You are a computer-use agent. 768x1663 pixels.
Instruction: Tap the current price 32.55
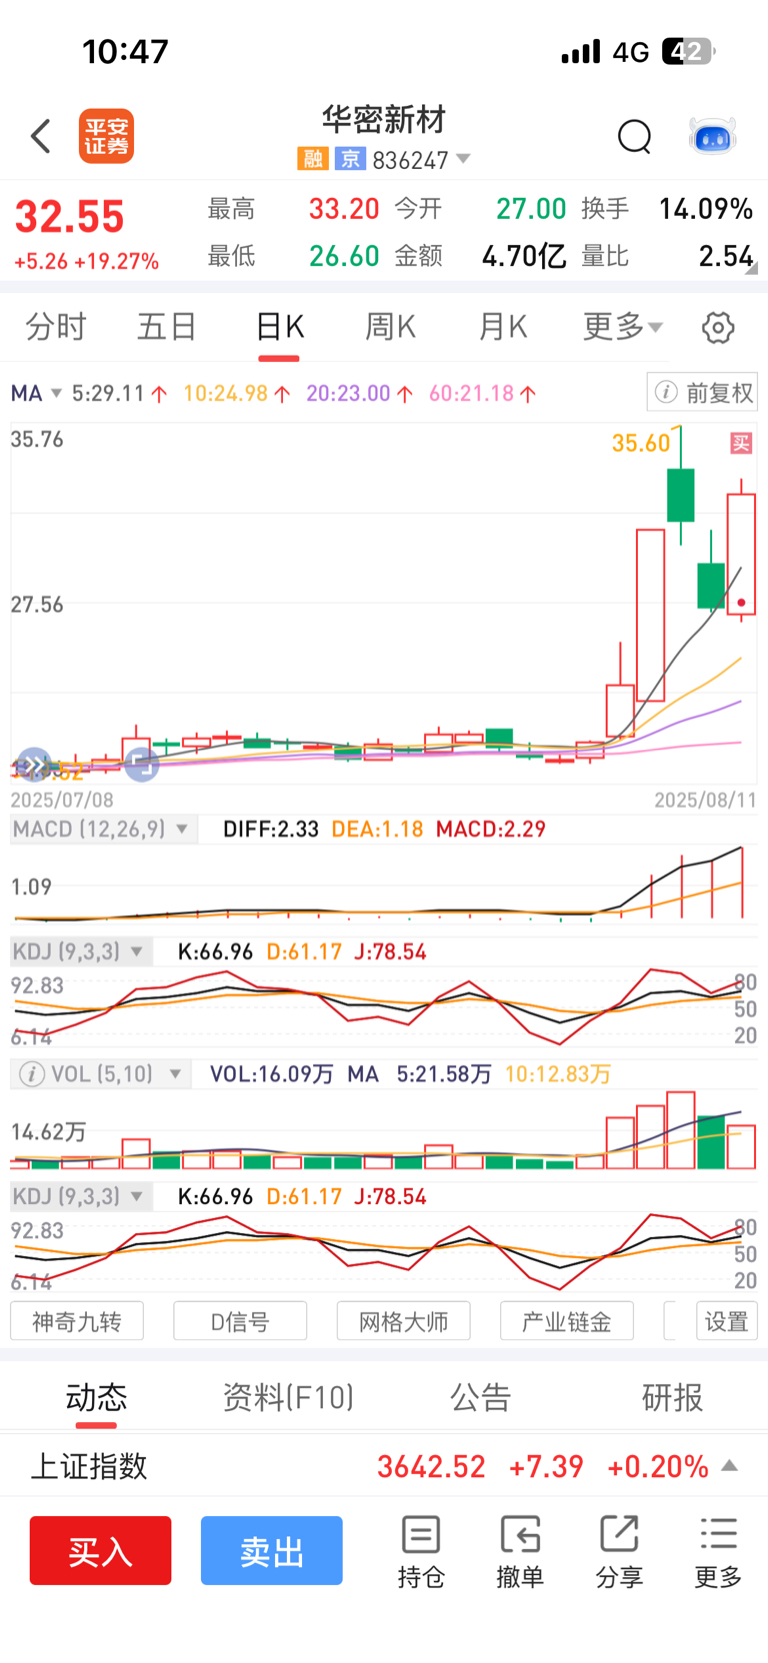point(70,217)
